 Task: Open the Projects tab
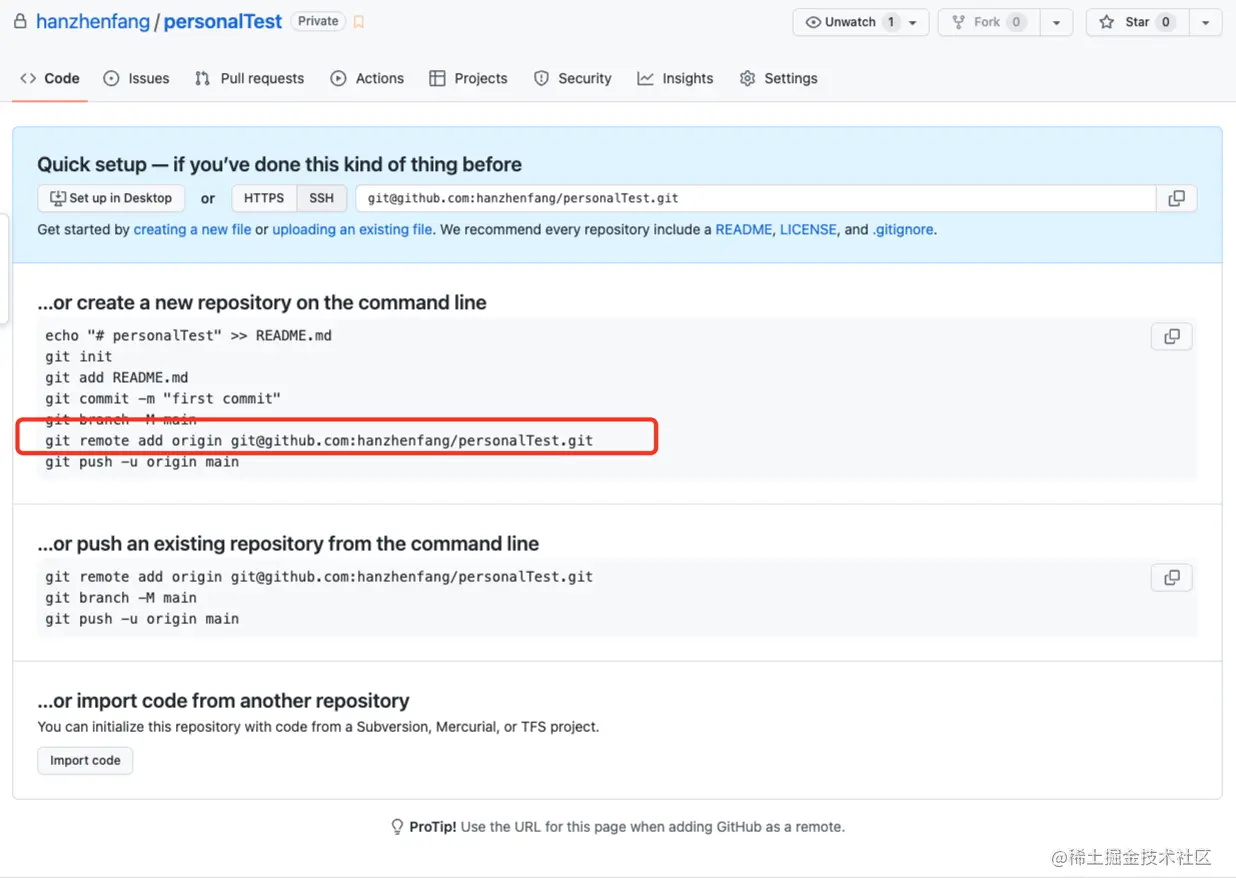click(468, 78)
